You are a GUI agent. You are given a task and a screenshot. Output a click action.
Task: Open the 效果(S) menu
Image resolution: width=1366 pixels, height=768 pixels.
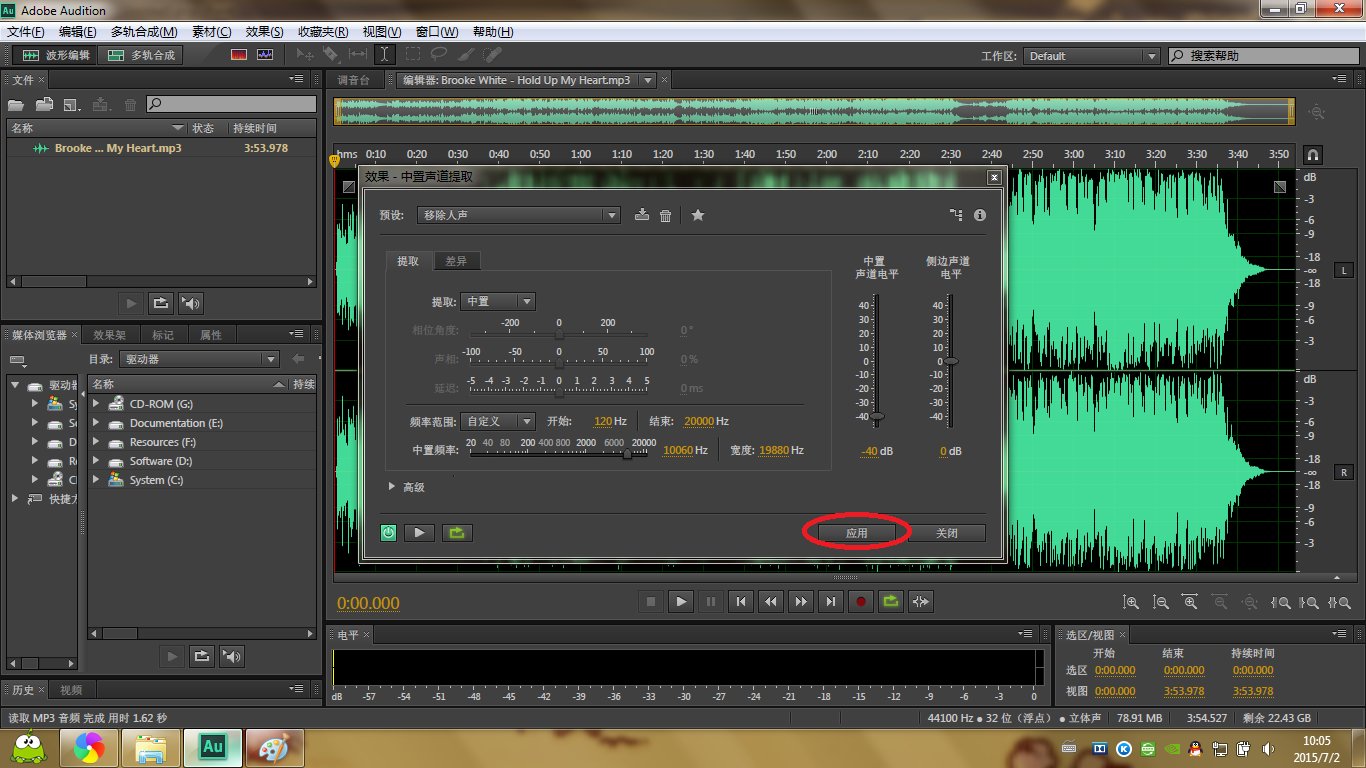pos(264,32)
